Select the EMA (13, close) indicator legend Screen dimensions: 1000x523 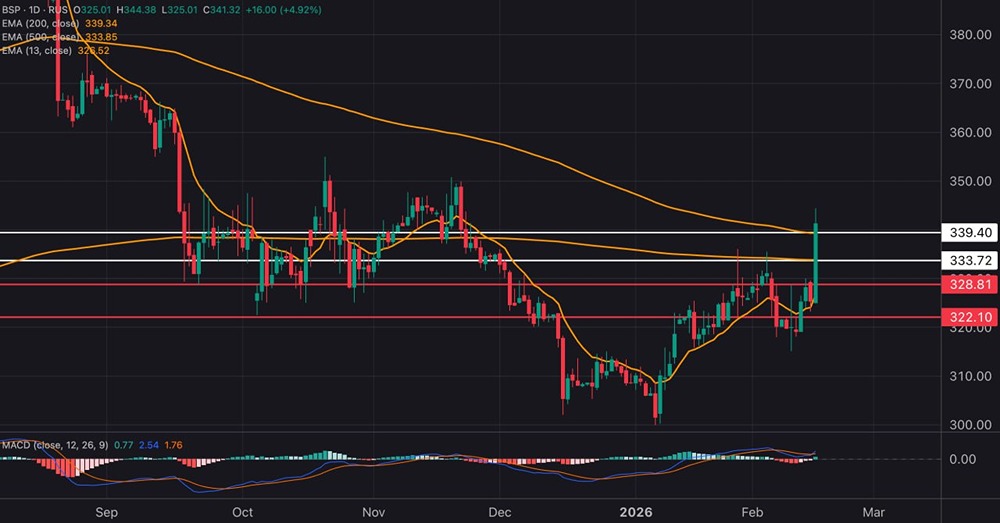tap(38, 50)
